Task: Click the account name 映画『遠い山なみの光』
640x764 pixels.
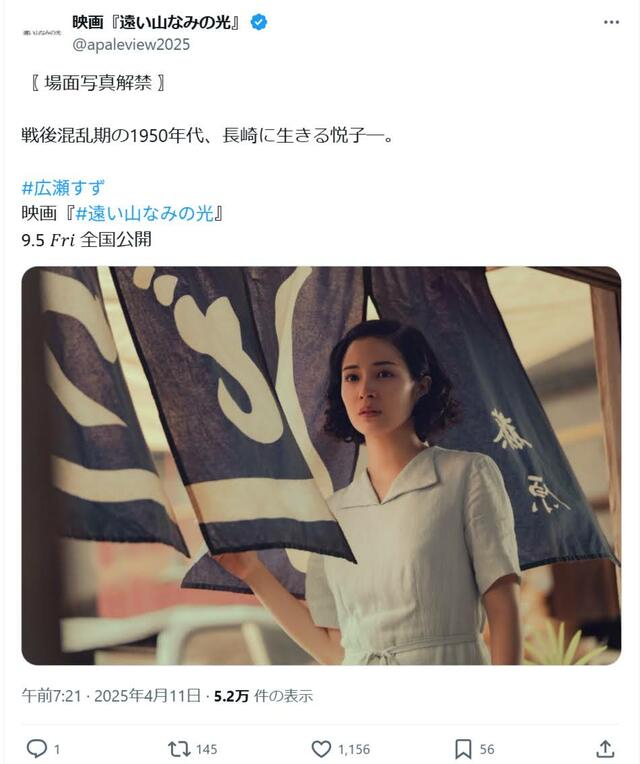Action: [157, 22]
